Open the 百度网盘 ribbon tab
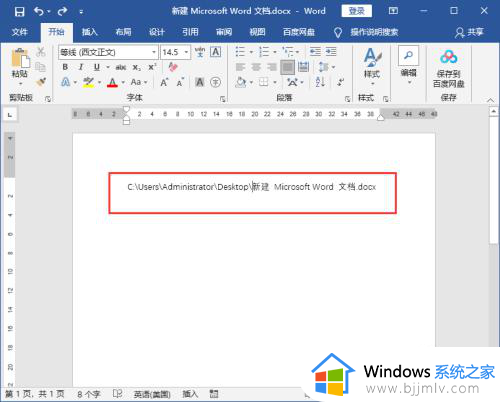The height and width of the screenshot is (402, 500). click(x=299, y=32)
